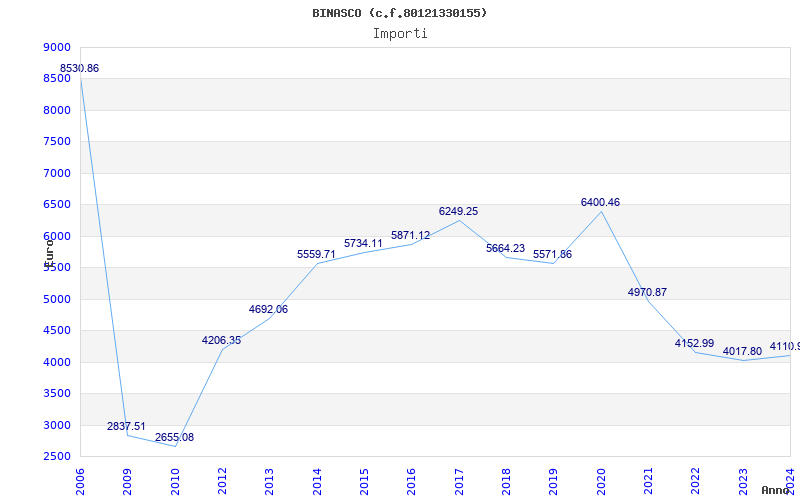This screenshot has height=500, width=800.
Task: Select the 4970.87 data label
Action: click(647, 292)
